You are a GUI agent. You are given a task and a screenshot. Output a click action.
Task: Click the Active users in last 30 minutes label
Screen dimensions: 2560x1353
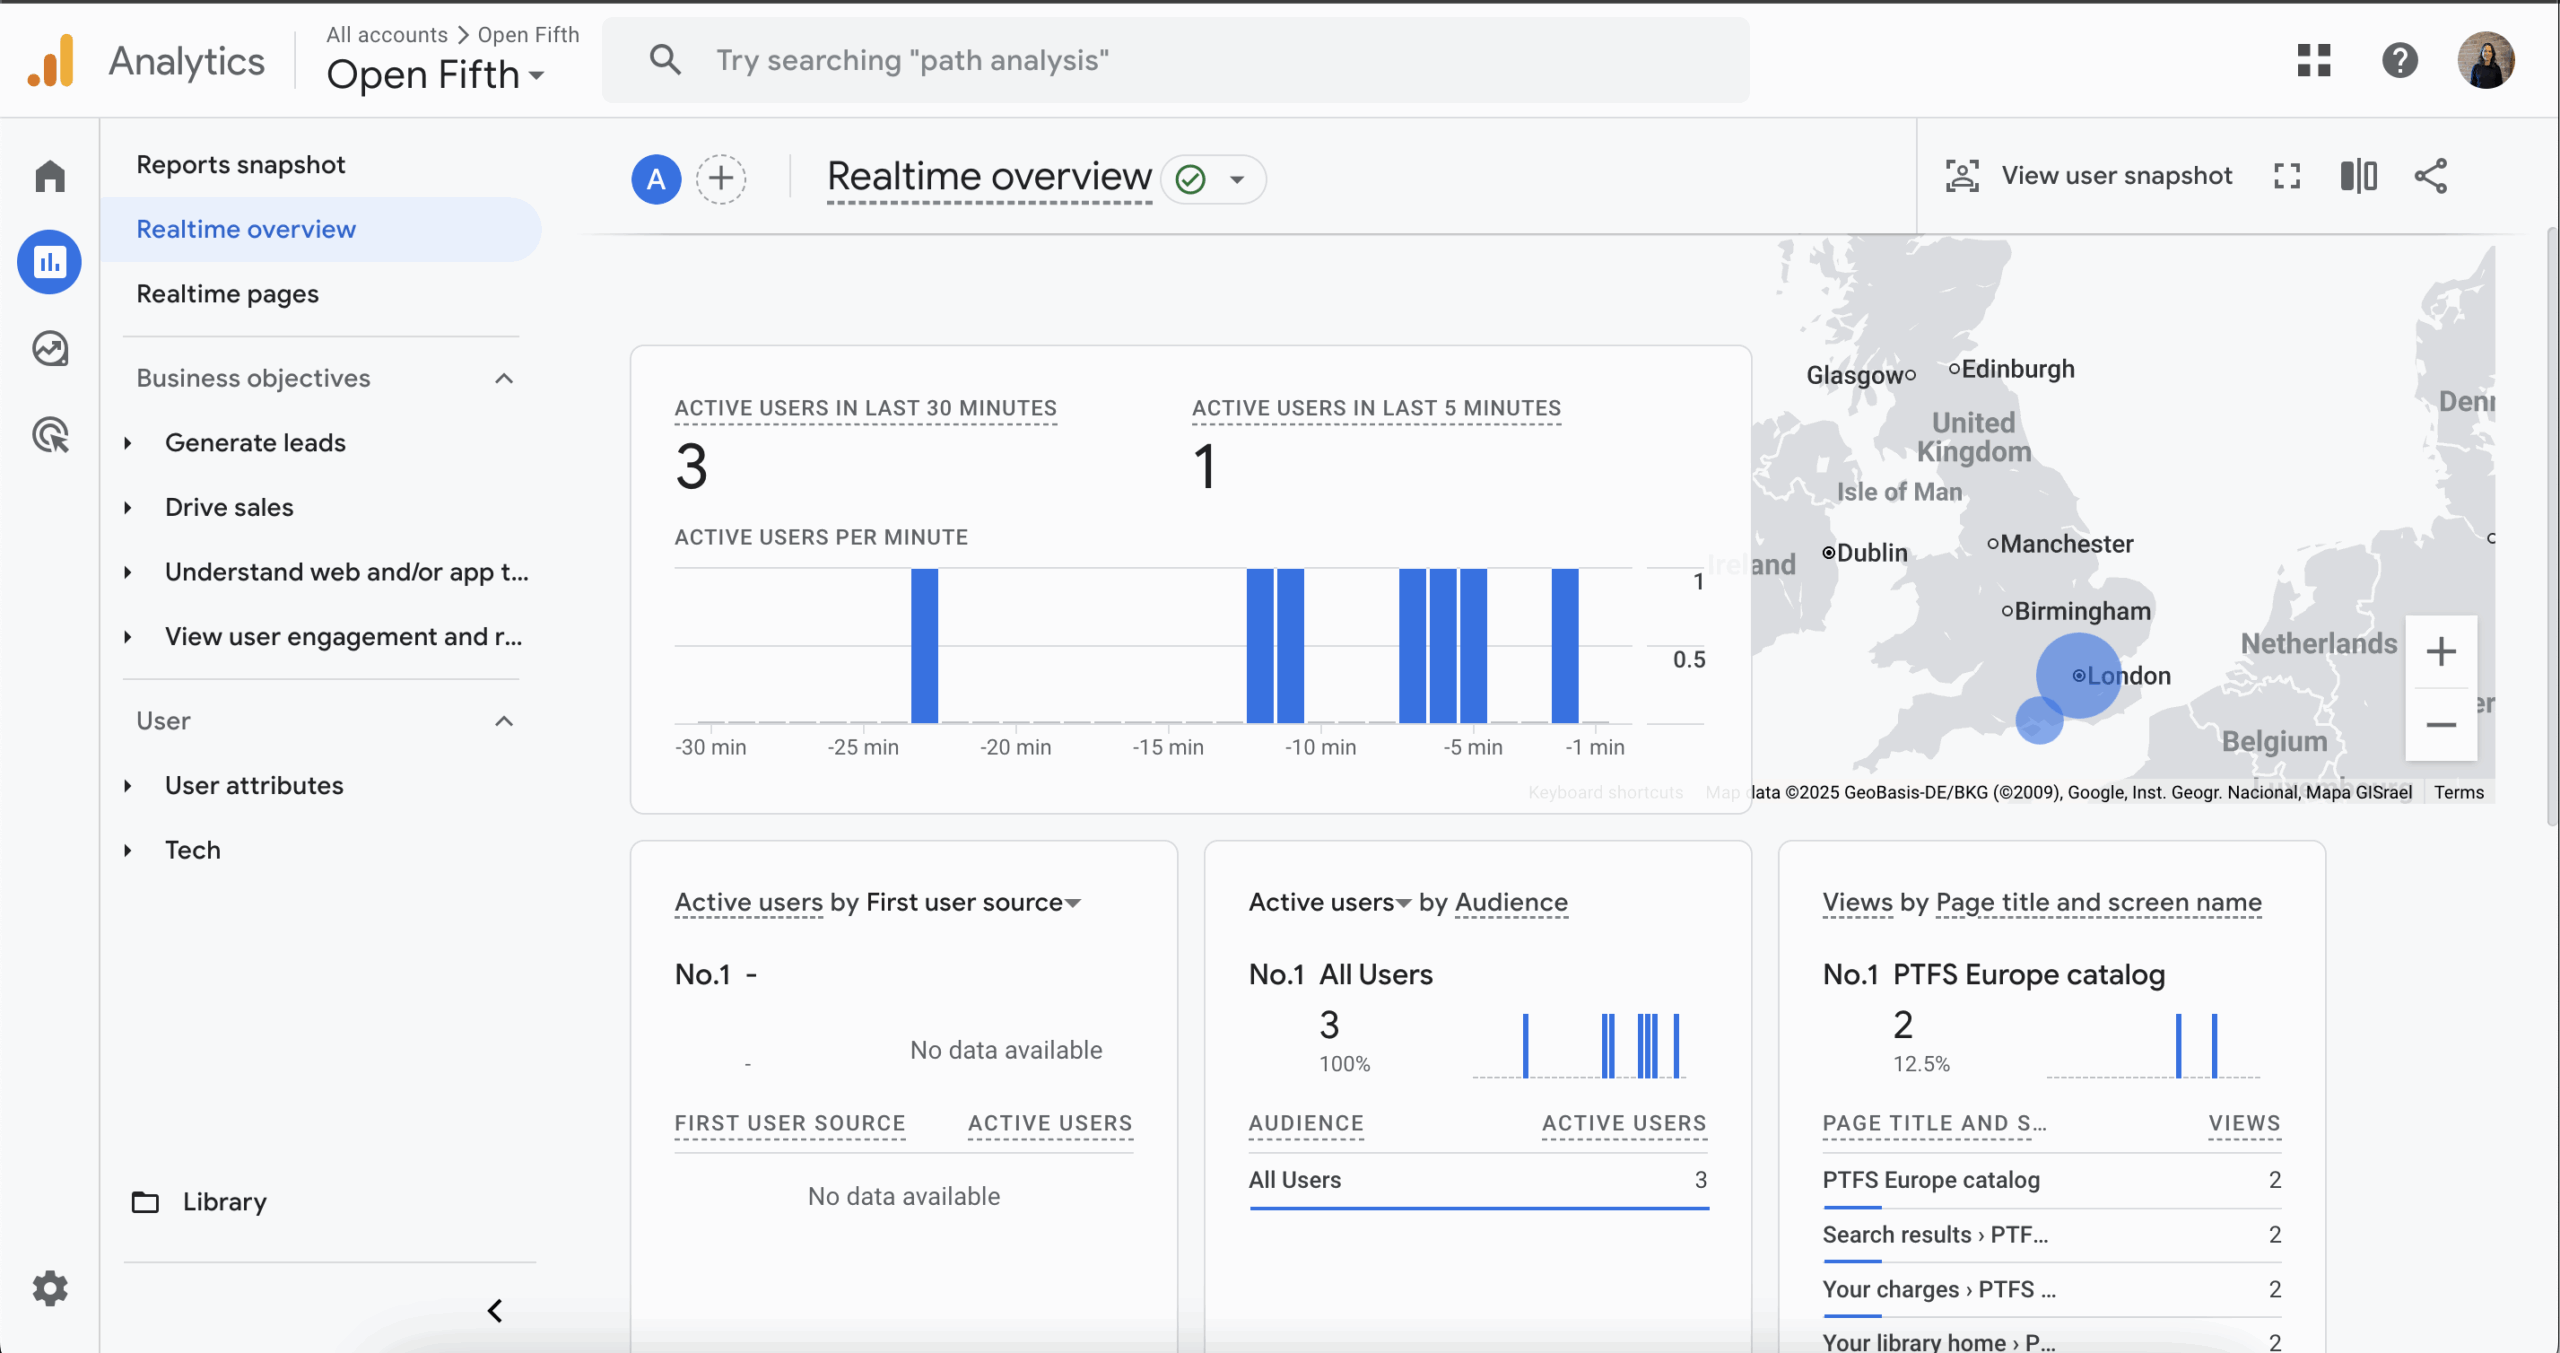865,408
